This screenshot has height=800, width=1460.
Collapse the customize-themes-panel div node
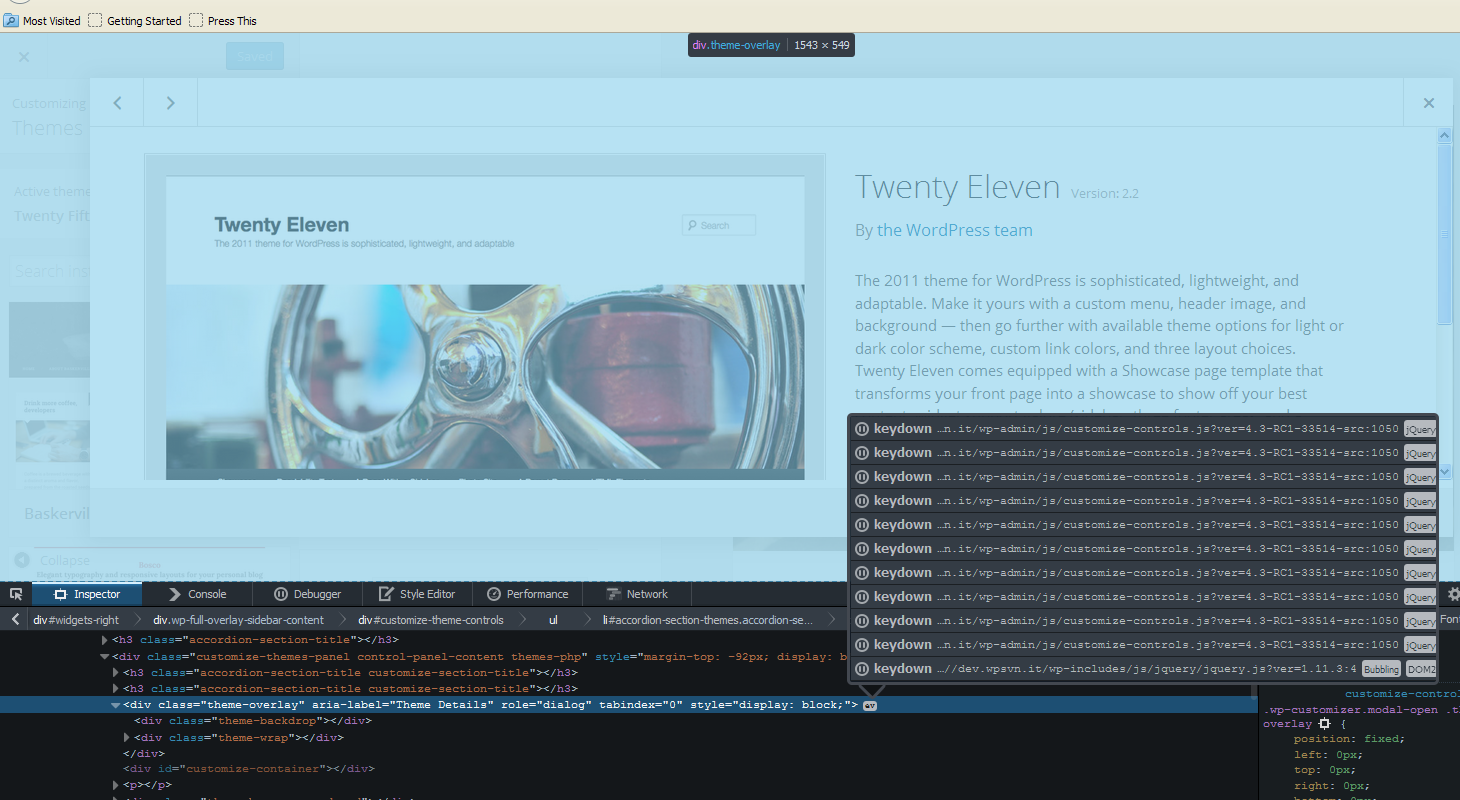[x=105, y=657]
